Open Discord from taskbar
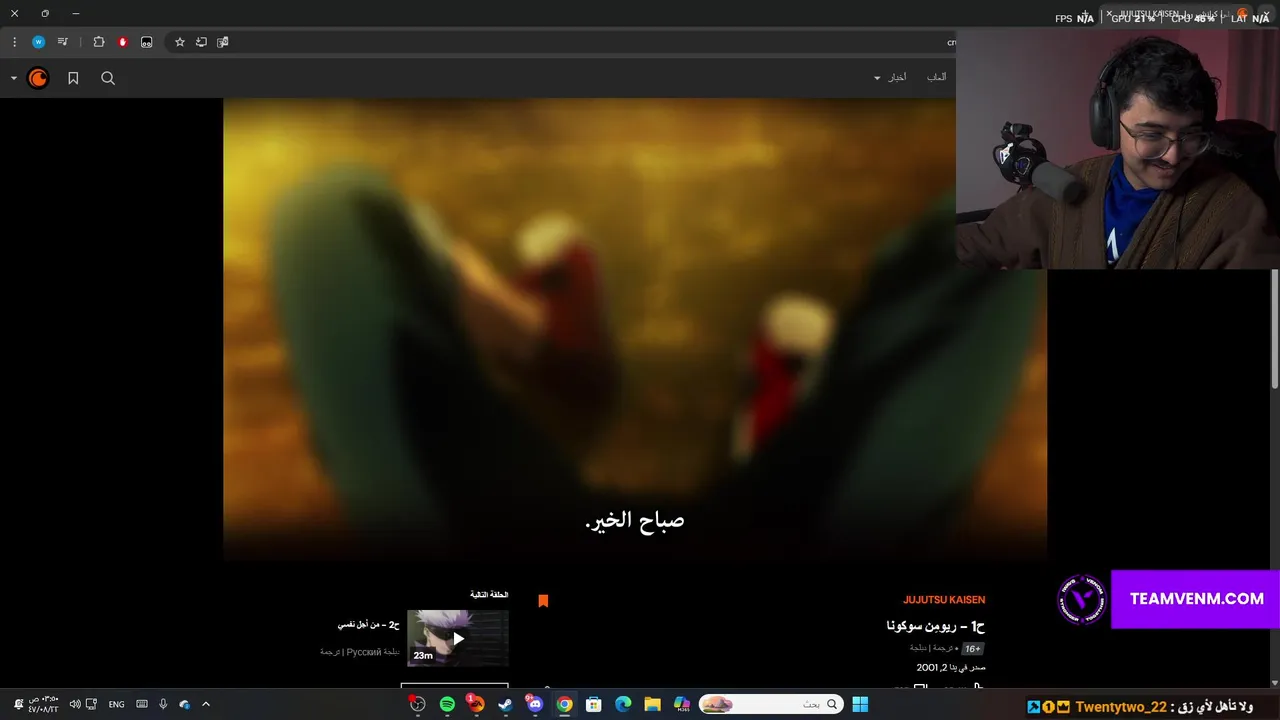The image size is (1280, 720). (x=535, y=704)
